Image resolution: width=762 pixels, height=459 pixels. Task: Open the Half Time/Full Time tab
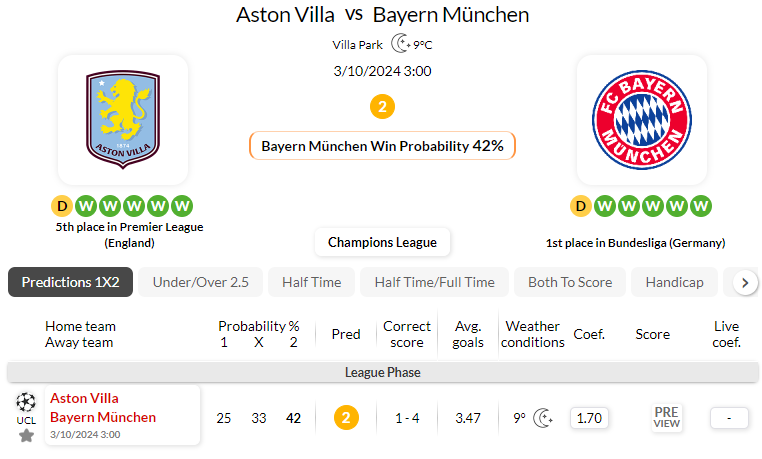click(434, 282)
